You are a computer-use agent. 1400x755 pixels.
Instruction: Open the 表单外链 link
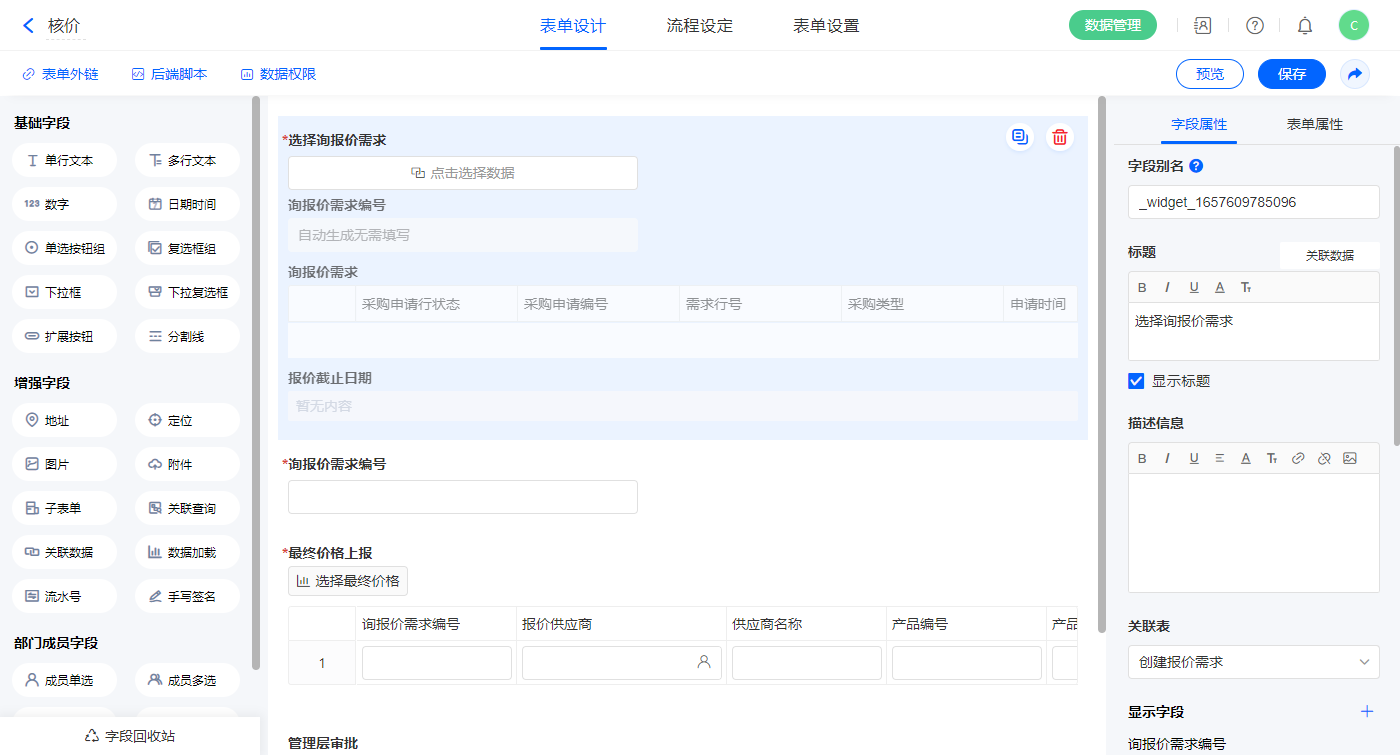click(60, 74)
